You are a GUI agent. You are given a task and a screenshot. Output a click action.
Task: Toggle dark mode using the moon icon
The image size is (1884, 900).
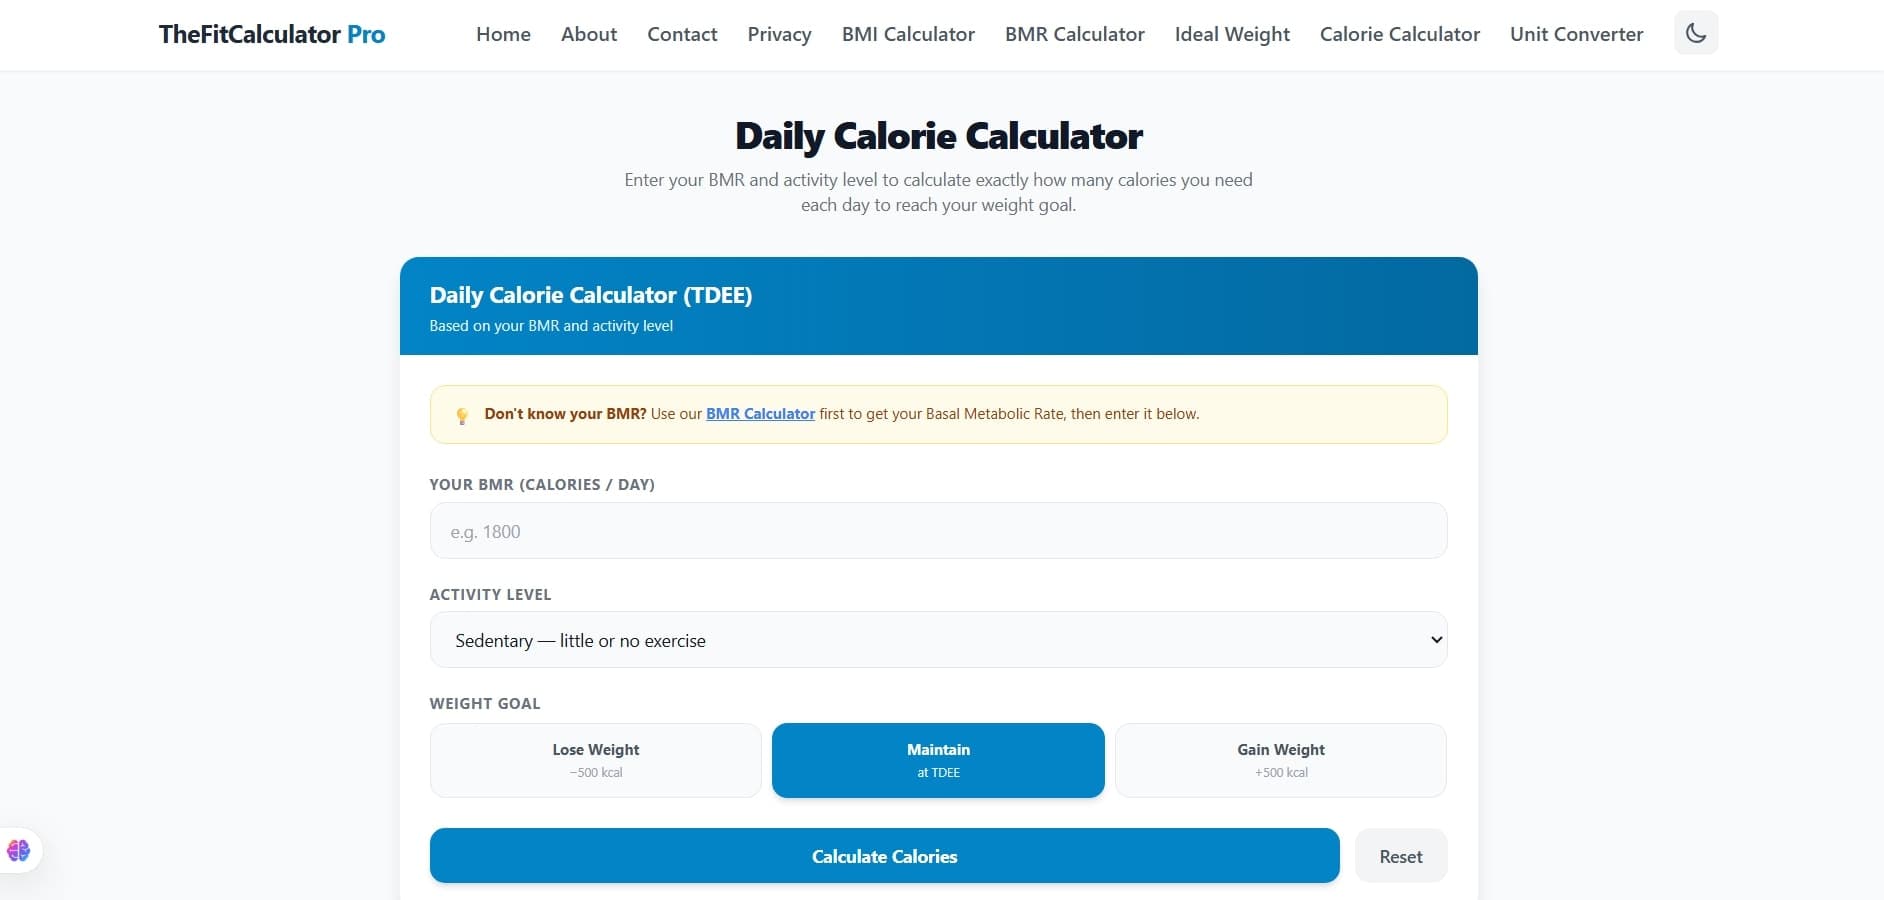tap(1695, 32)
